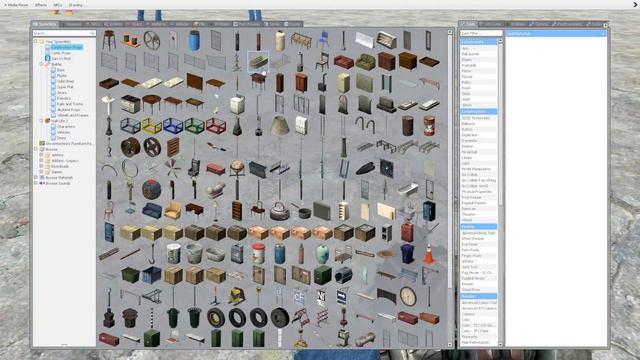Spawn the green couch prop
This screenshot has width=640, height=360.
click(365, 62)
